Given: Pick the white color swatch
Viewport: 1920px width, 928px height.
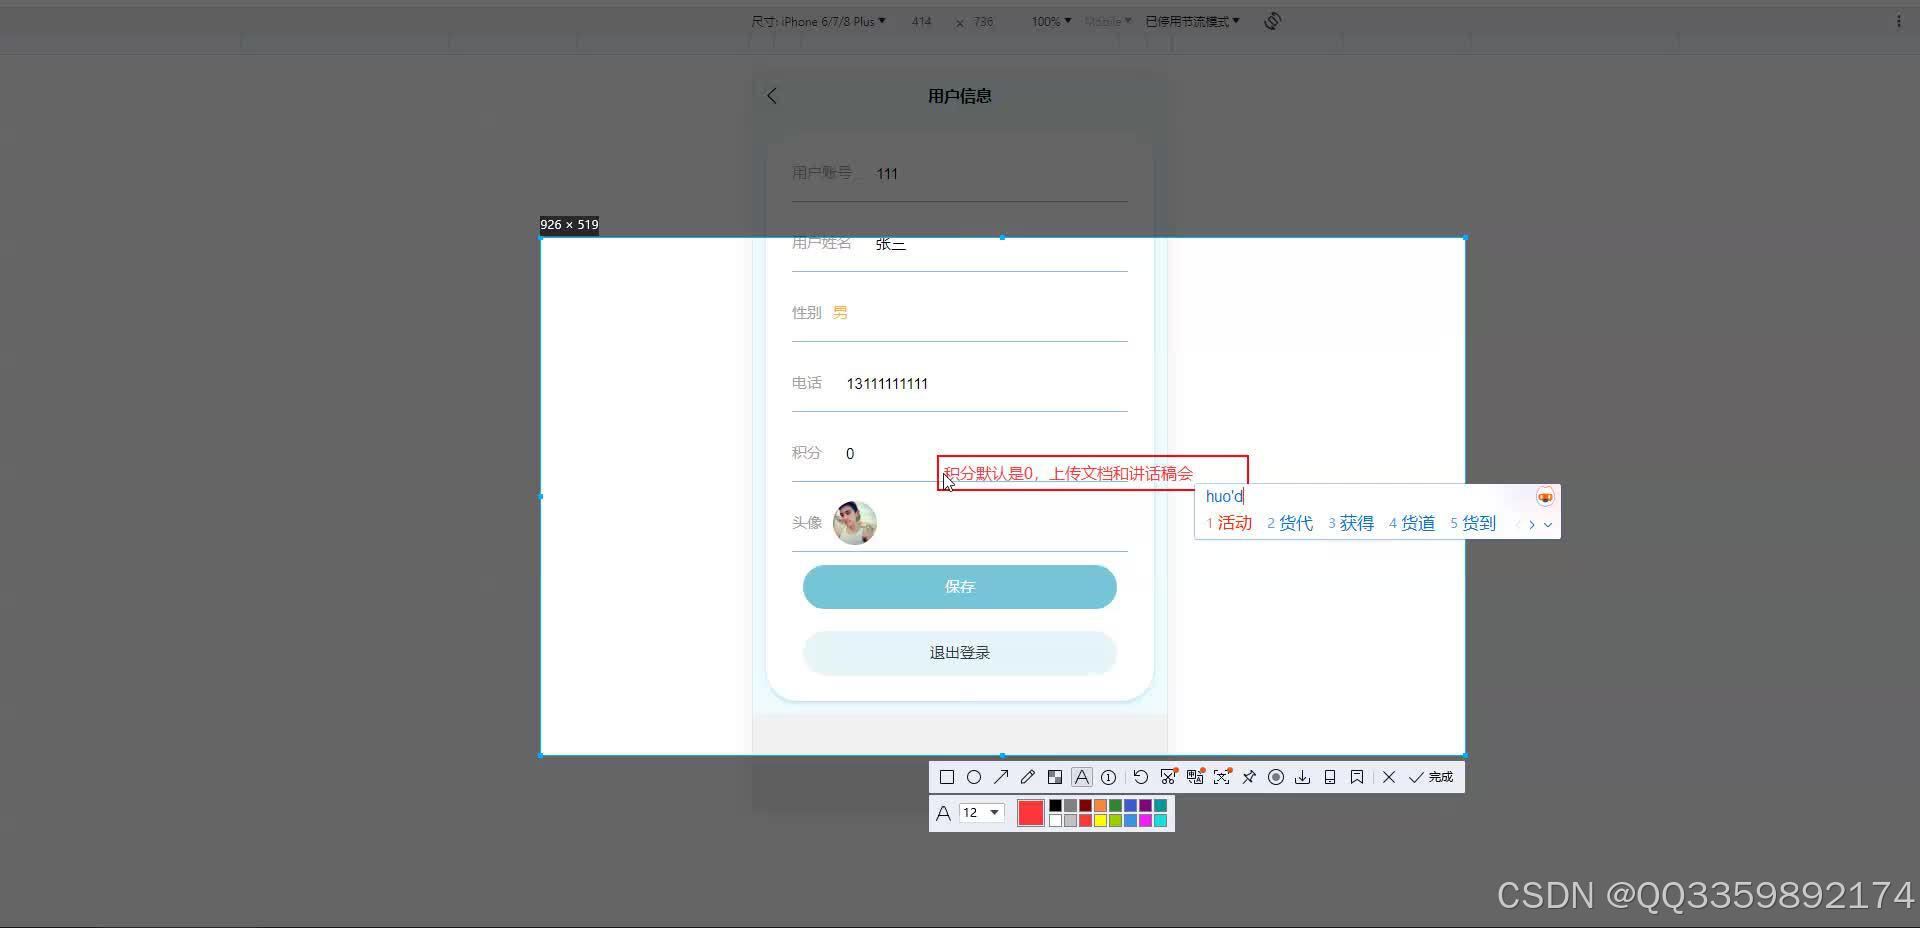Looking at the screenshot, I should 1055,821.
